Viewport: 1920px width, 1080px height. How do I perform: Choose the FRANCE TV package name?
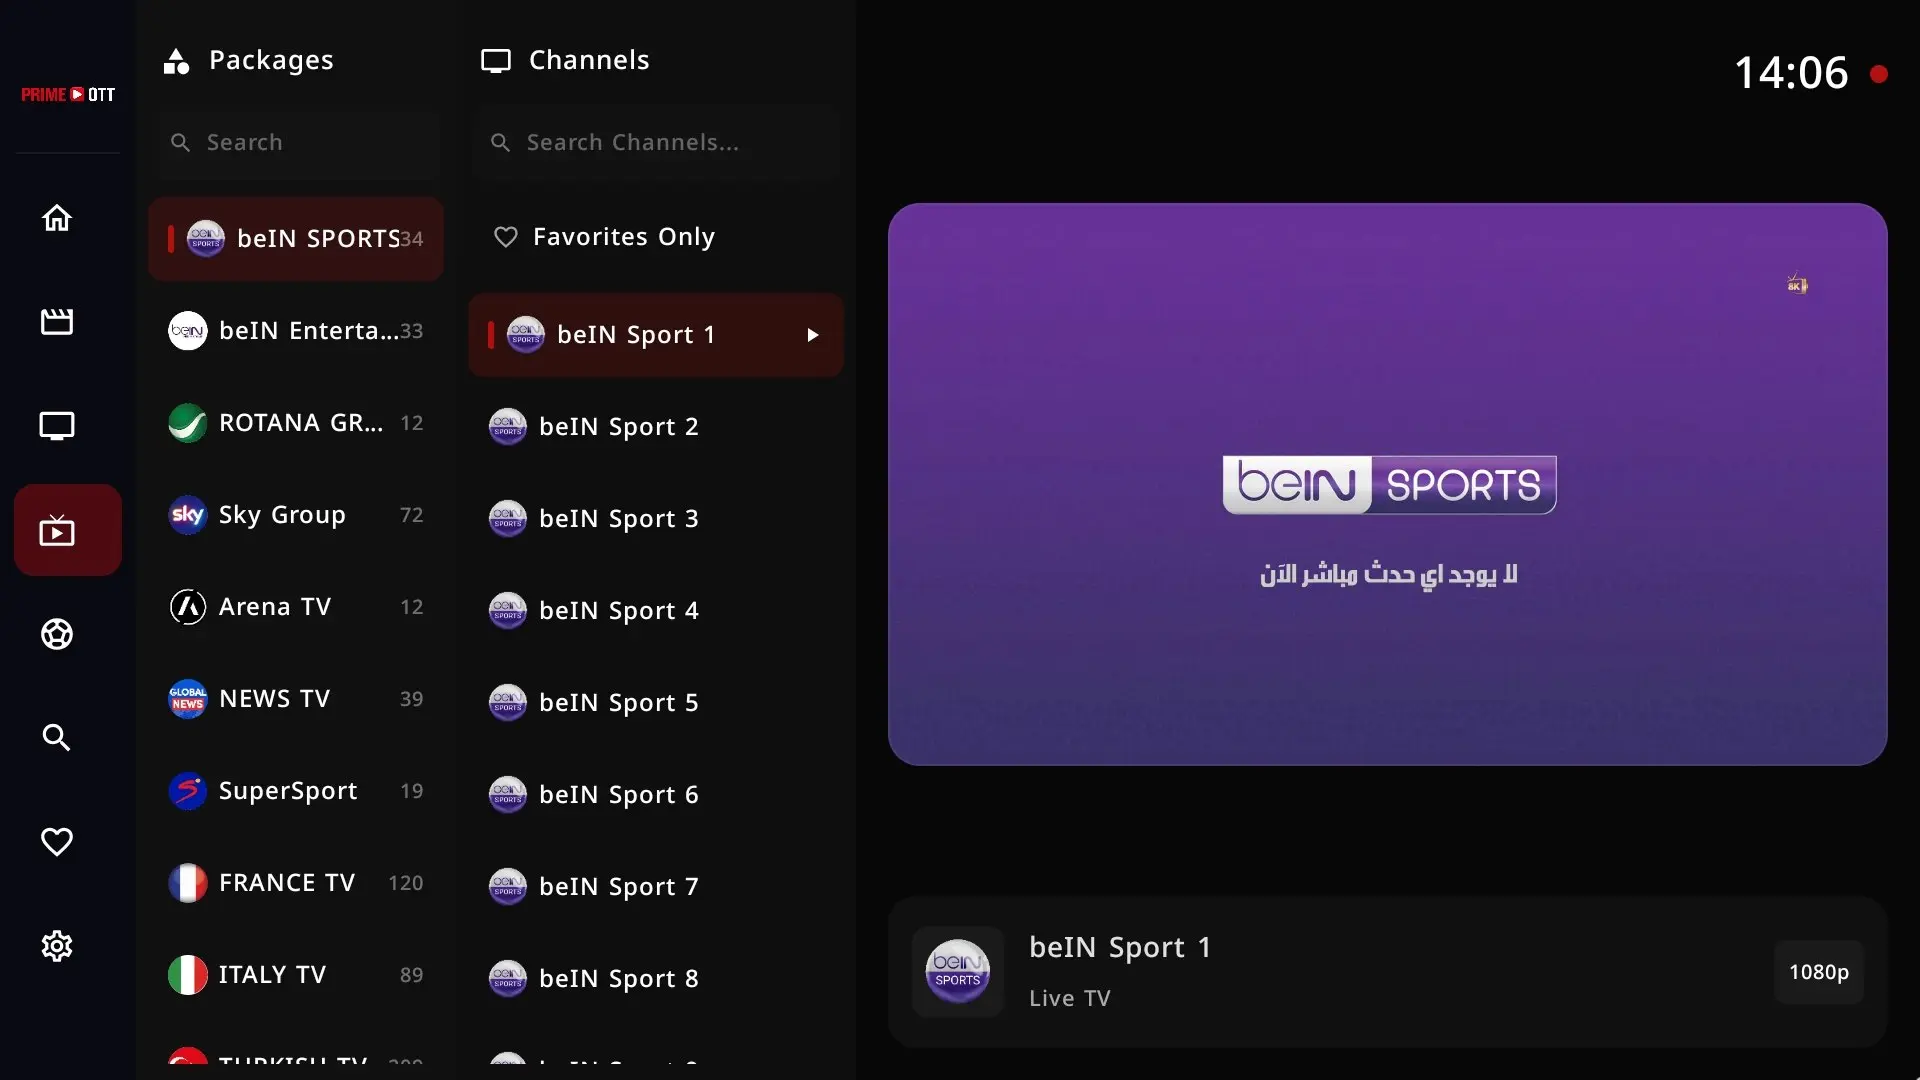[x=287, y=883]
